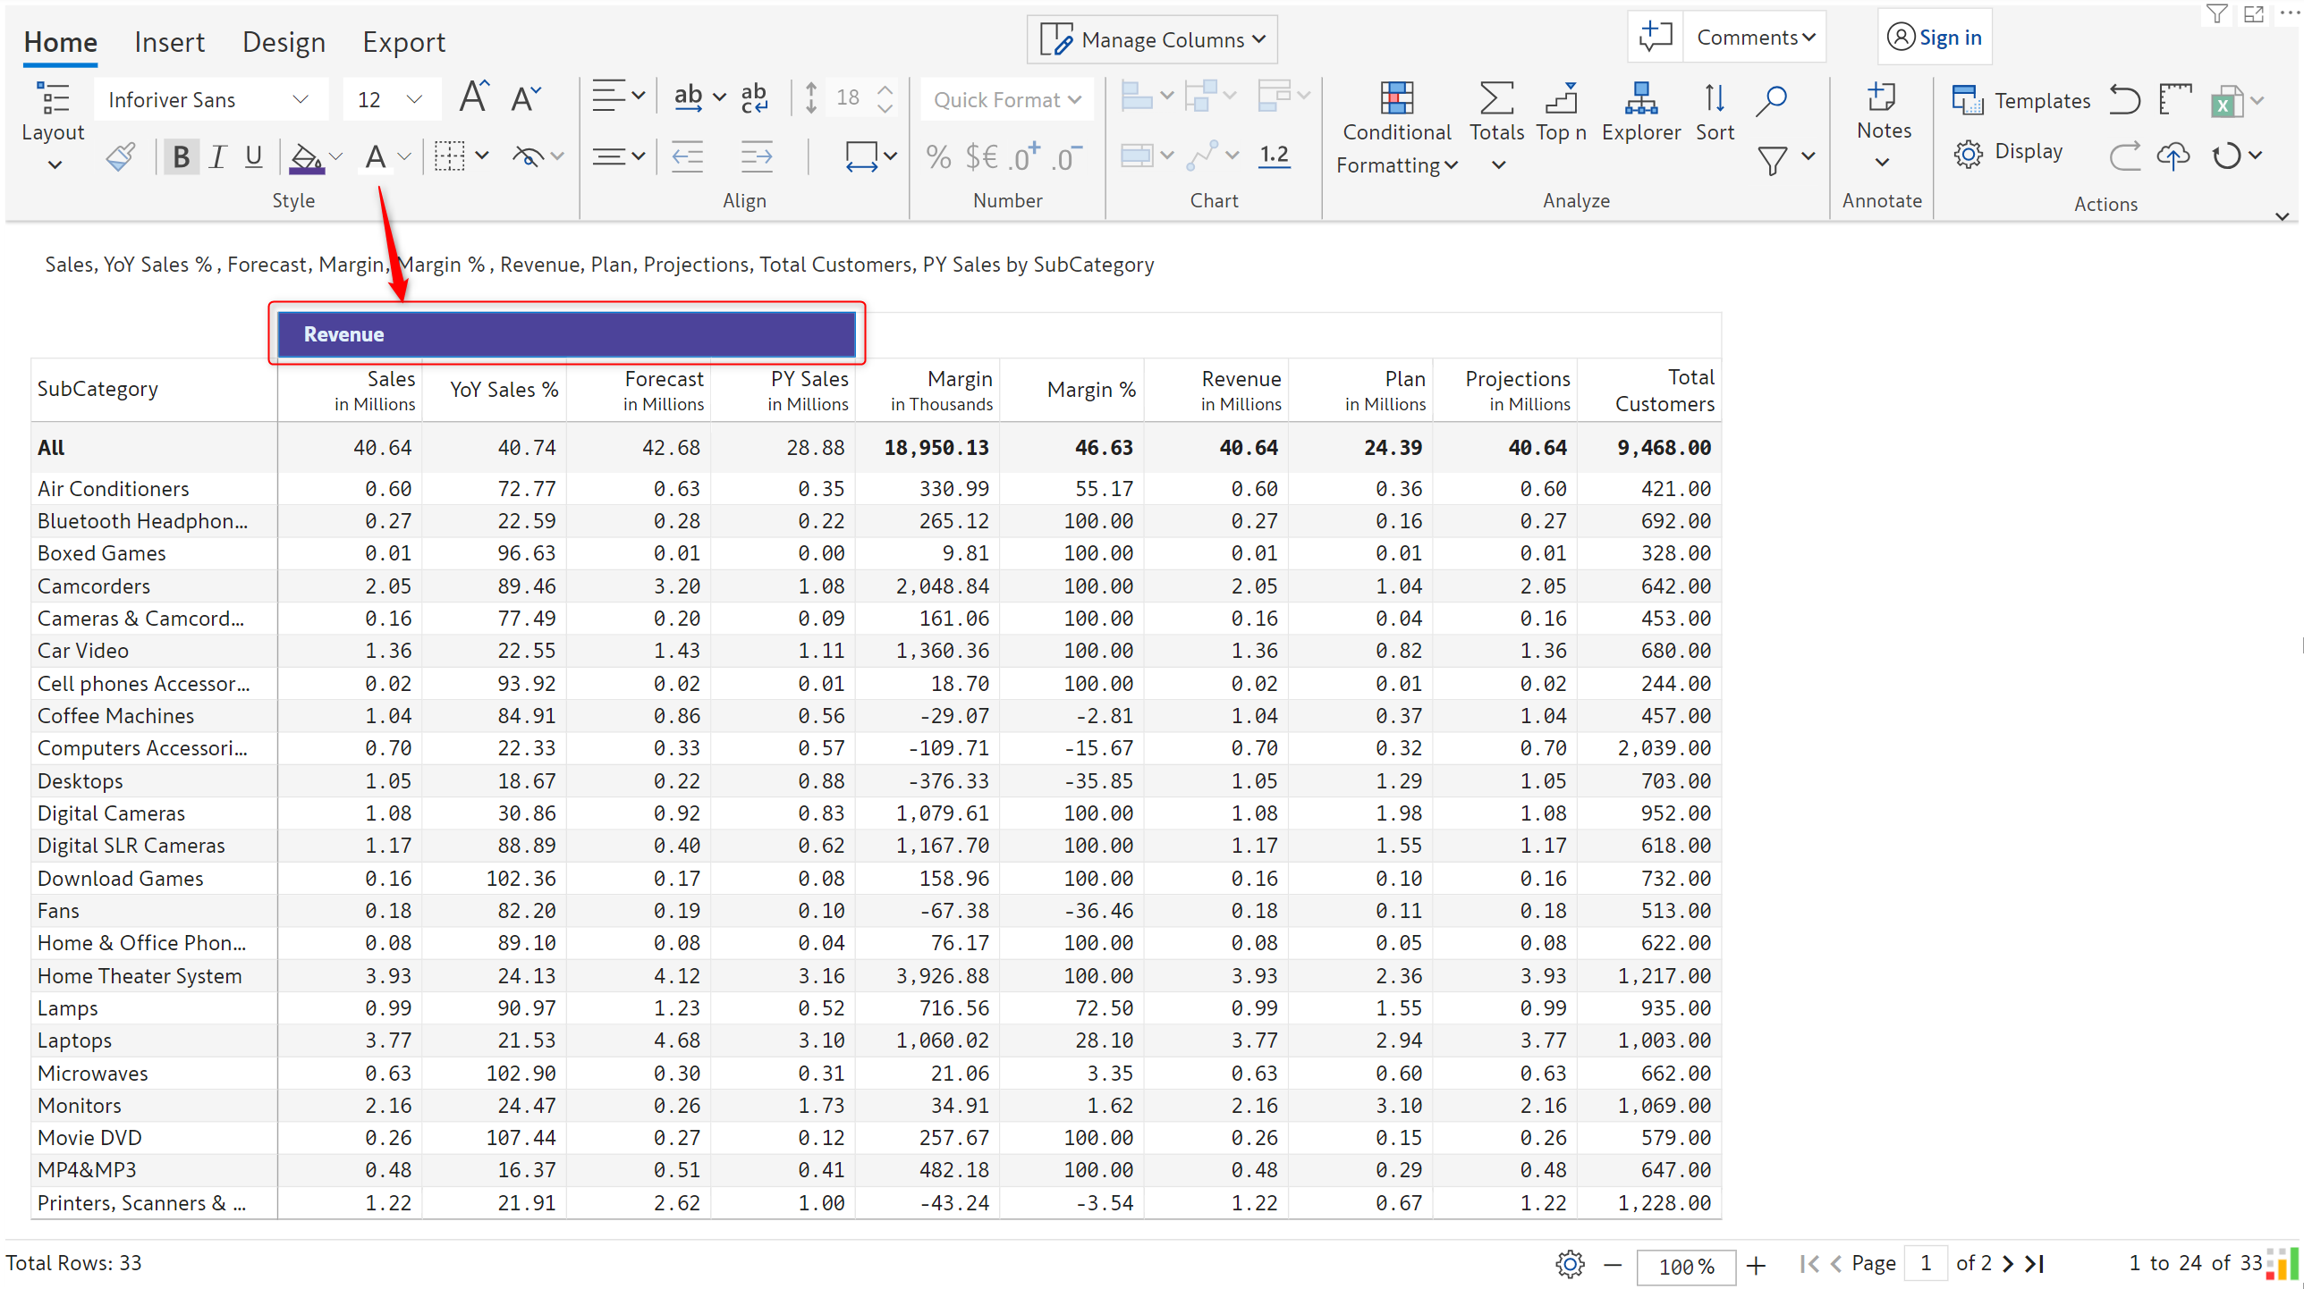Click the page number input field
2304x1289 pixels.
pyautogui.click(x=1925, y=1263)
